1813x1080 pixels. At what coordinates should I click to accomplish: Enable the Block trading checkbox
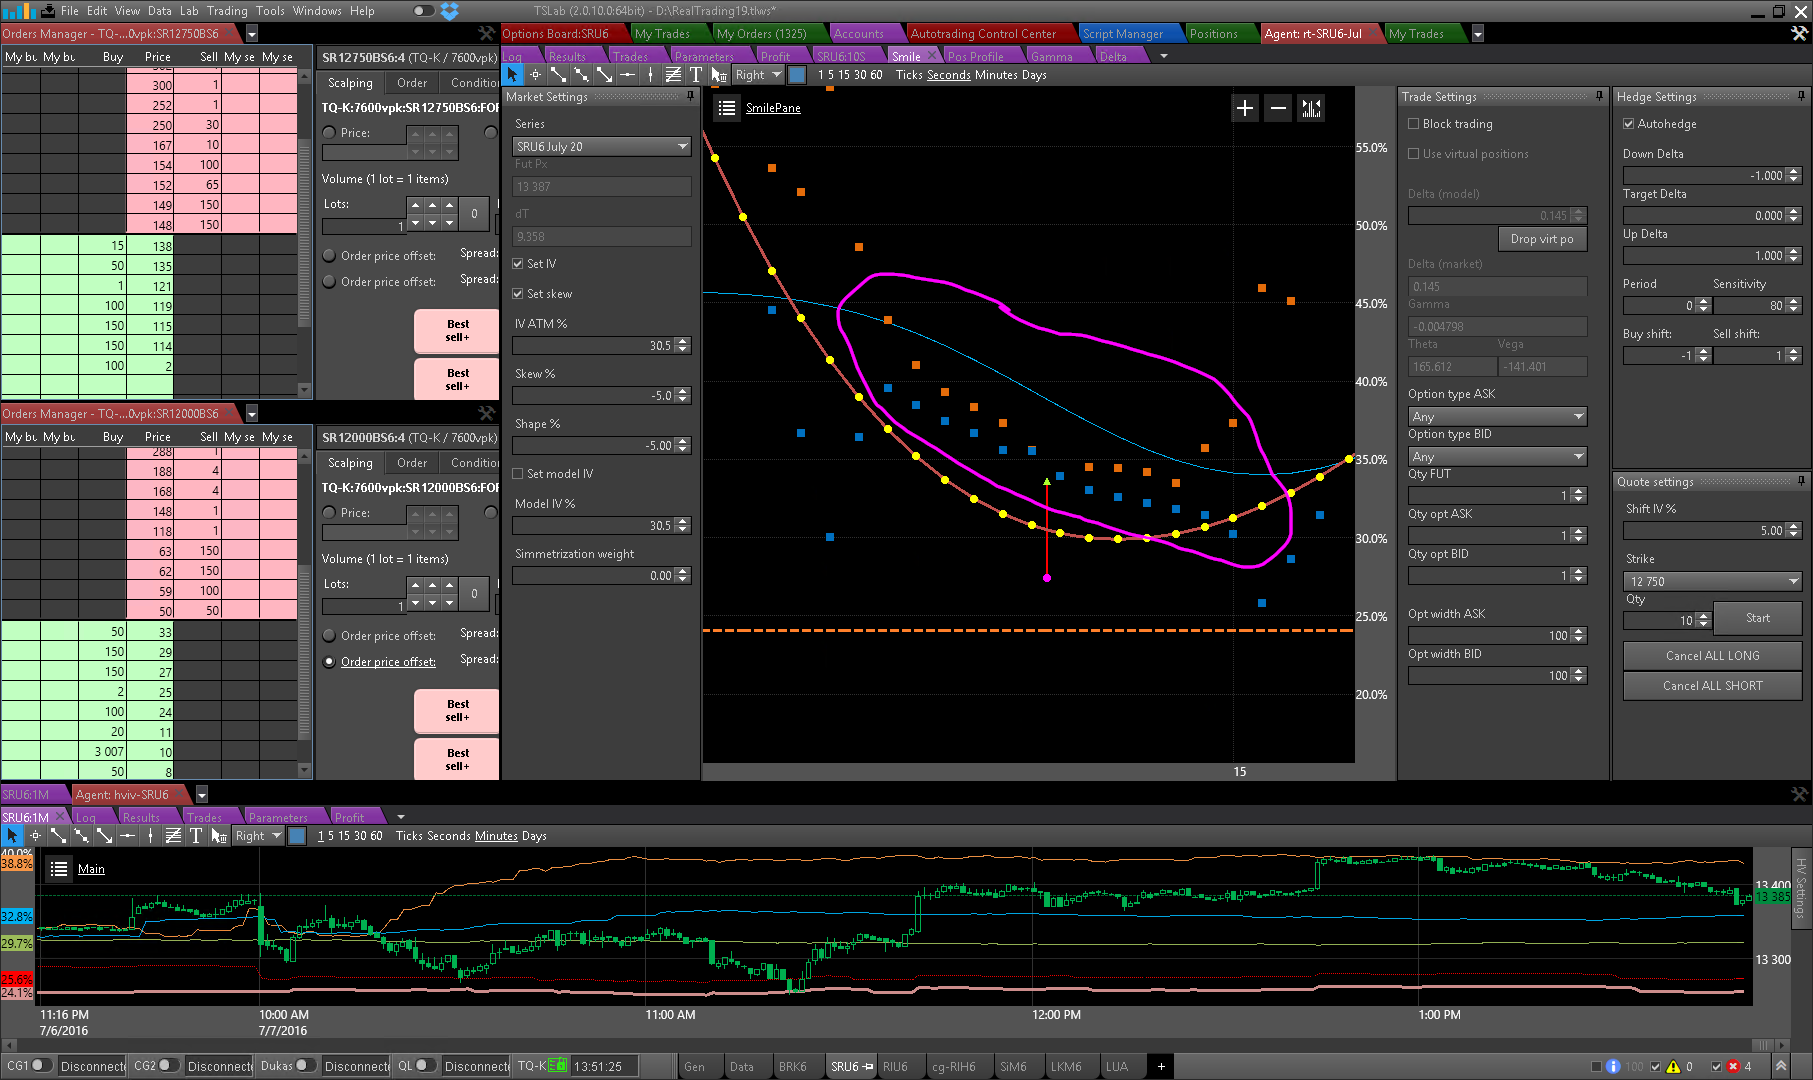point(1414,124)
